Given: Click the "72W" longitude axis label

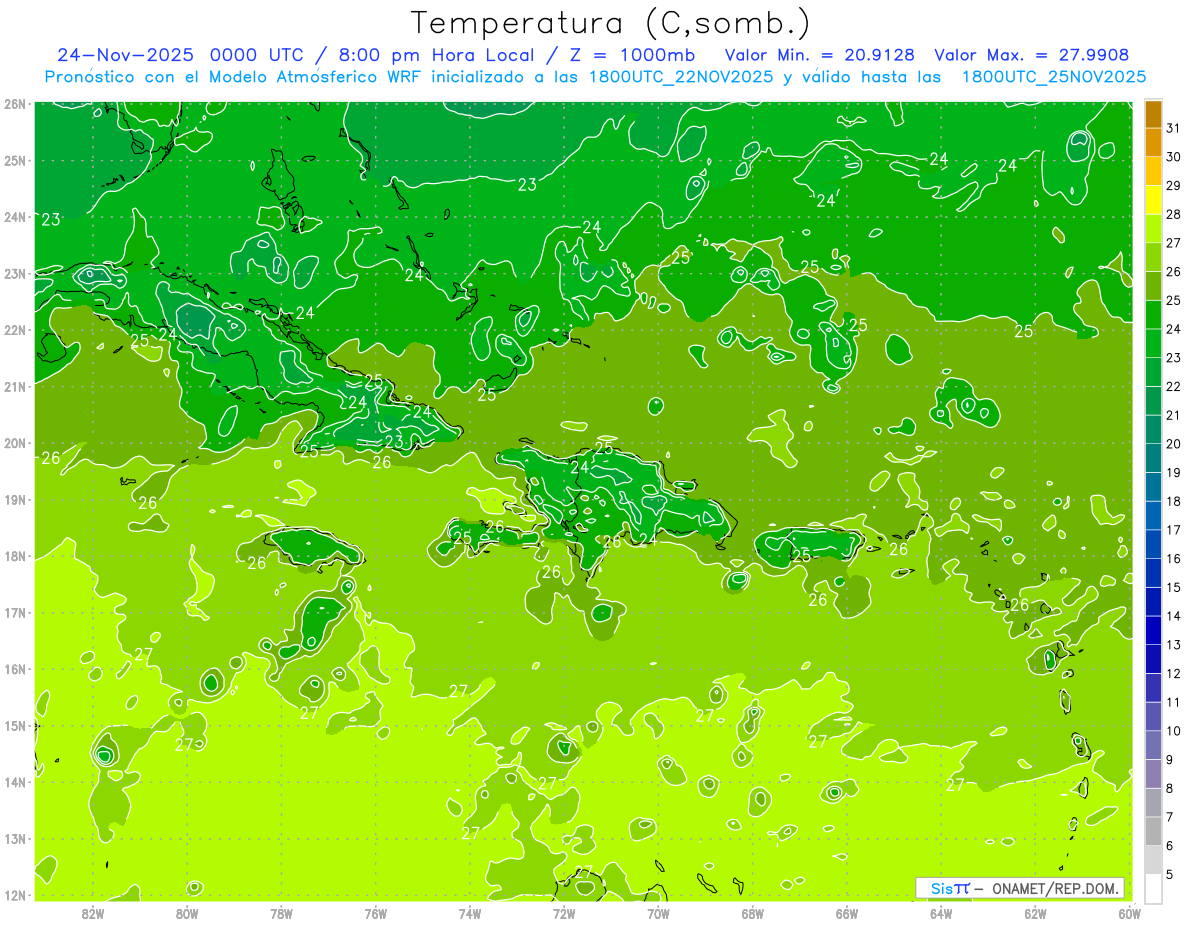Looking at the screenshot, I should [564, 913].
